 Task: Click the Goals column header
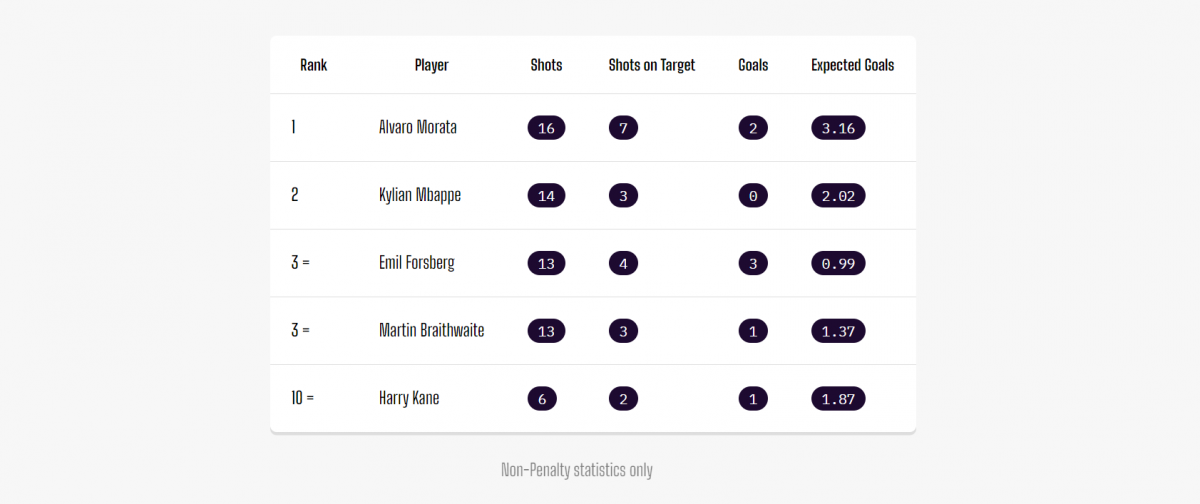coord(753,65)
